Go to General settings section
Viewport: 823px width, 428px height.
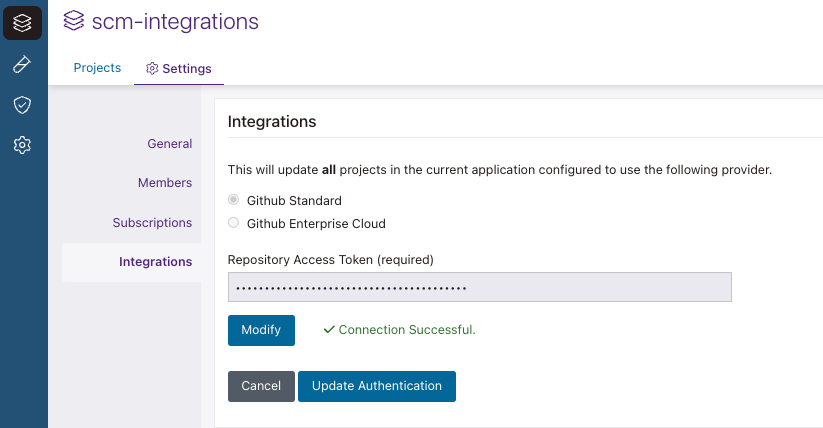pyautogui.click(x=169, y=144)
